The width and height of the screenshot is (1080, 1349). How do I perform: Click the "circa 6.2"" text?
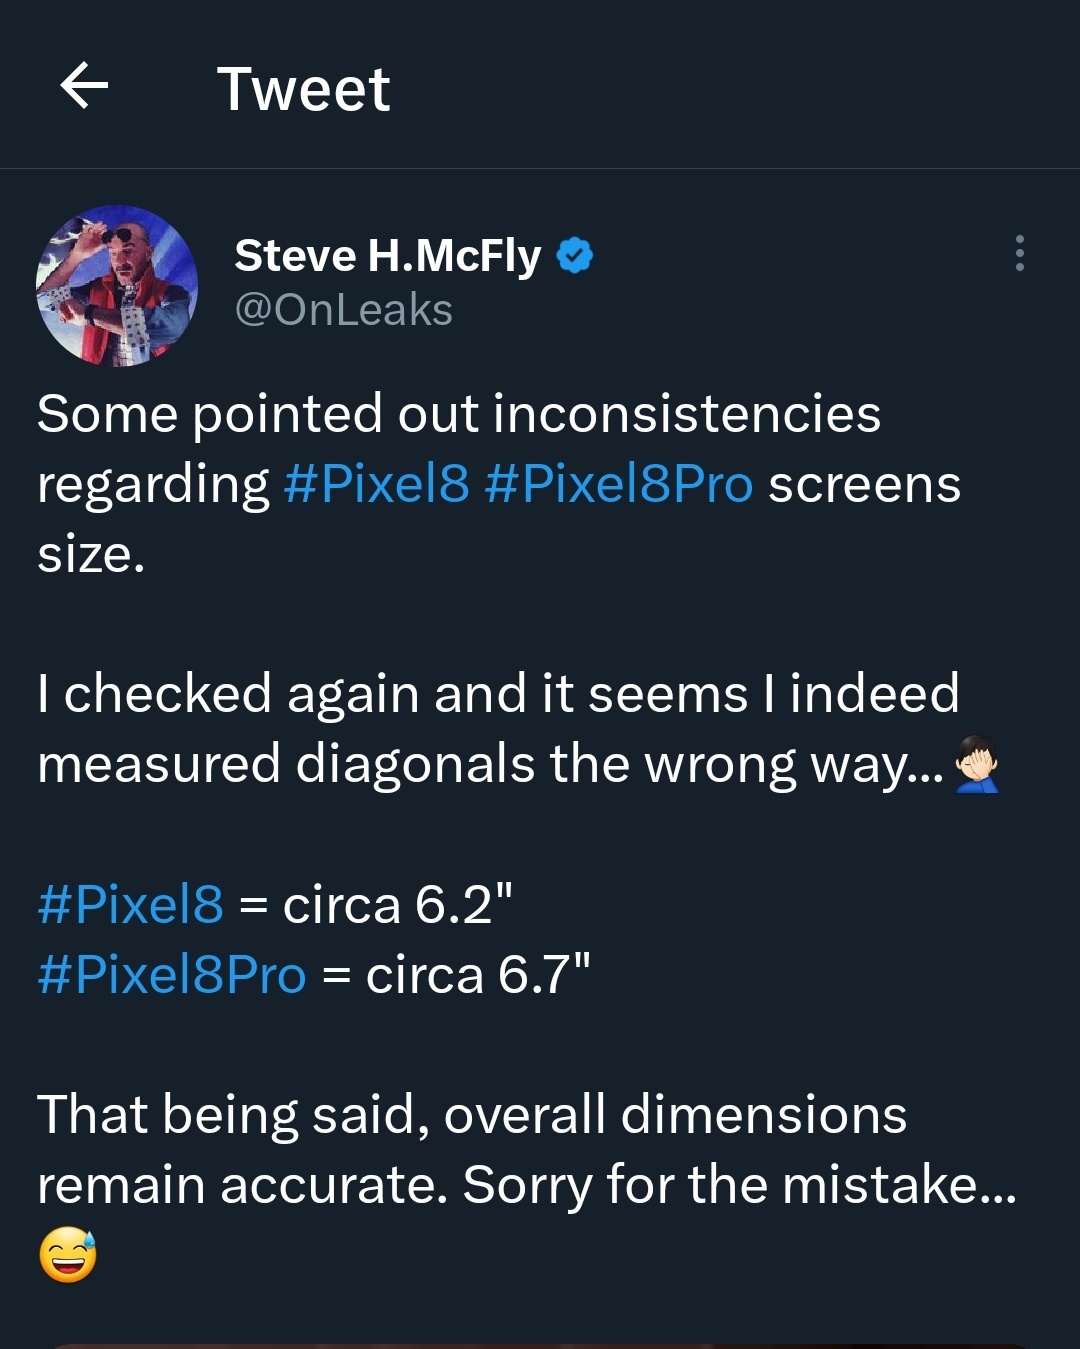397,904
